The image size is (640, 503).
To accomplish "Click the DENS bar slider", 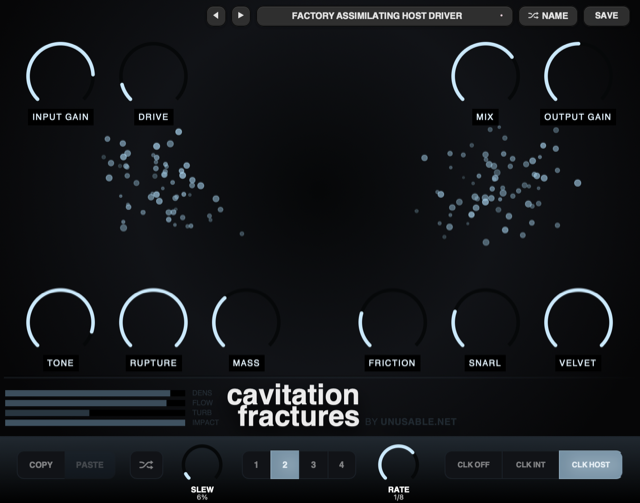I will point(95,393).
